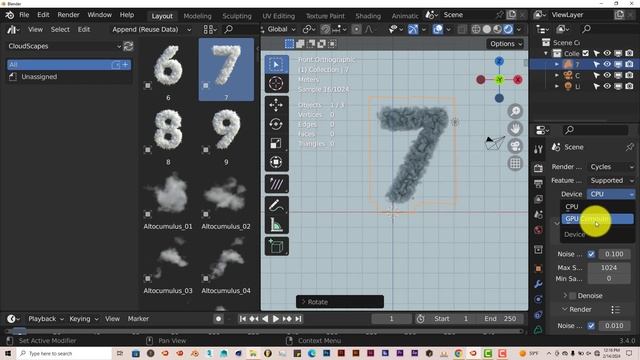Click the Play animation button
This screenshot has height=360, width=640.
pos(276,319)
